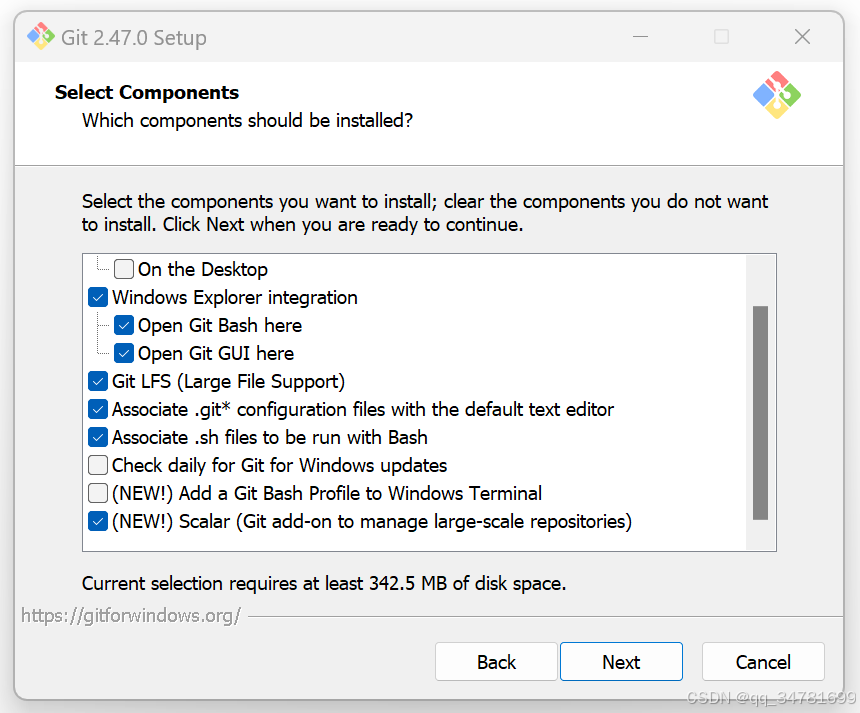Viewport: 860px width, 713px height.
Task: Uncheck Open Git Bash here
Action: (x=124, y=325)
